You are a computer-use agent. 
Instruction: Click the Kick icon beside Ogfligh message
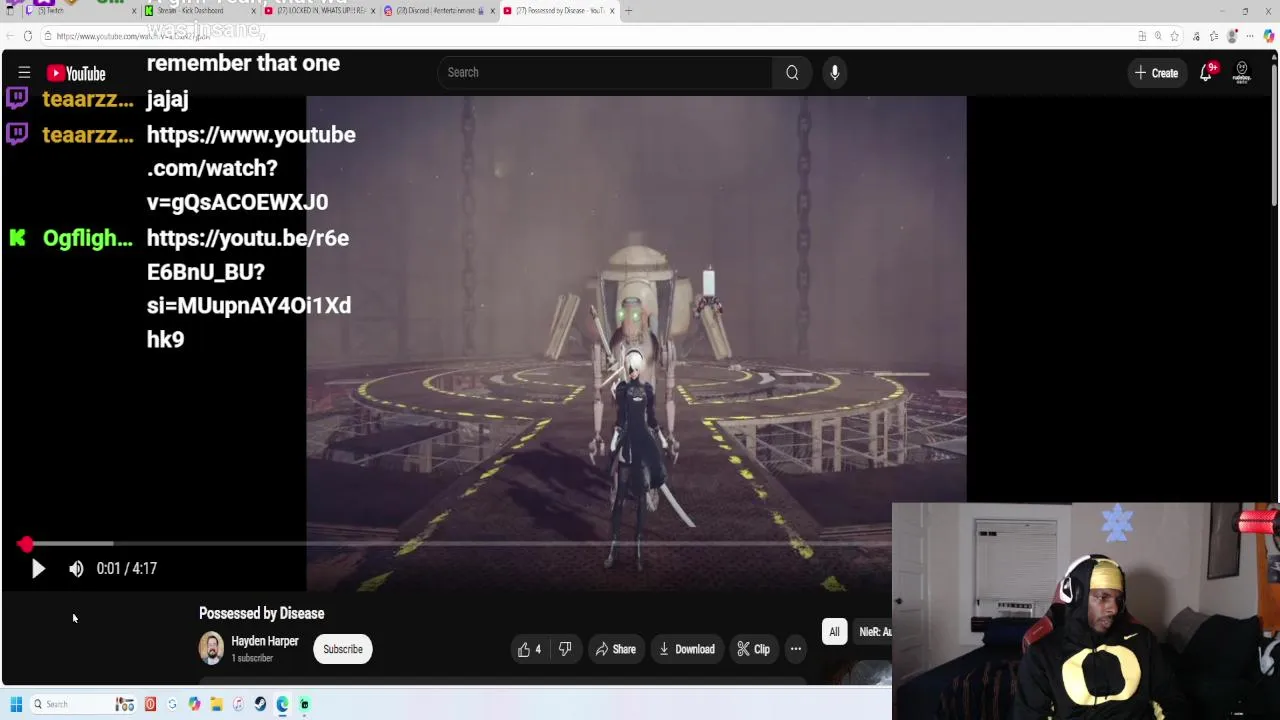click(17, 238)
